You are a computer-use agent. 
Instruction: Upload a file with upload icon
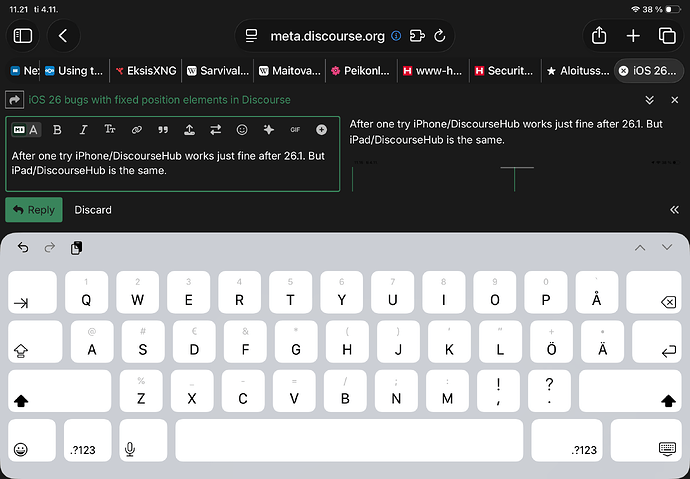[x=189, y=130]
